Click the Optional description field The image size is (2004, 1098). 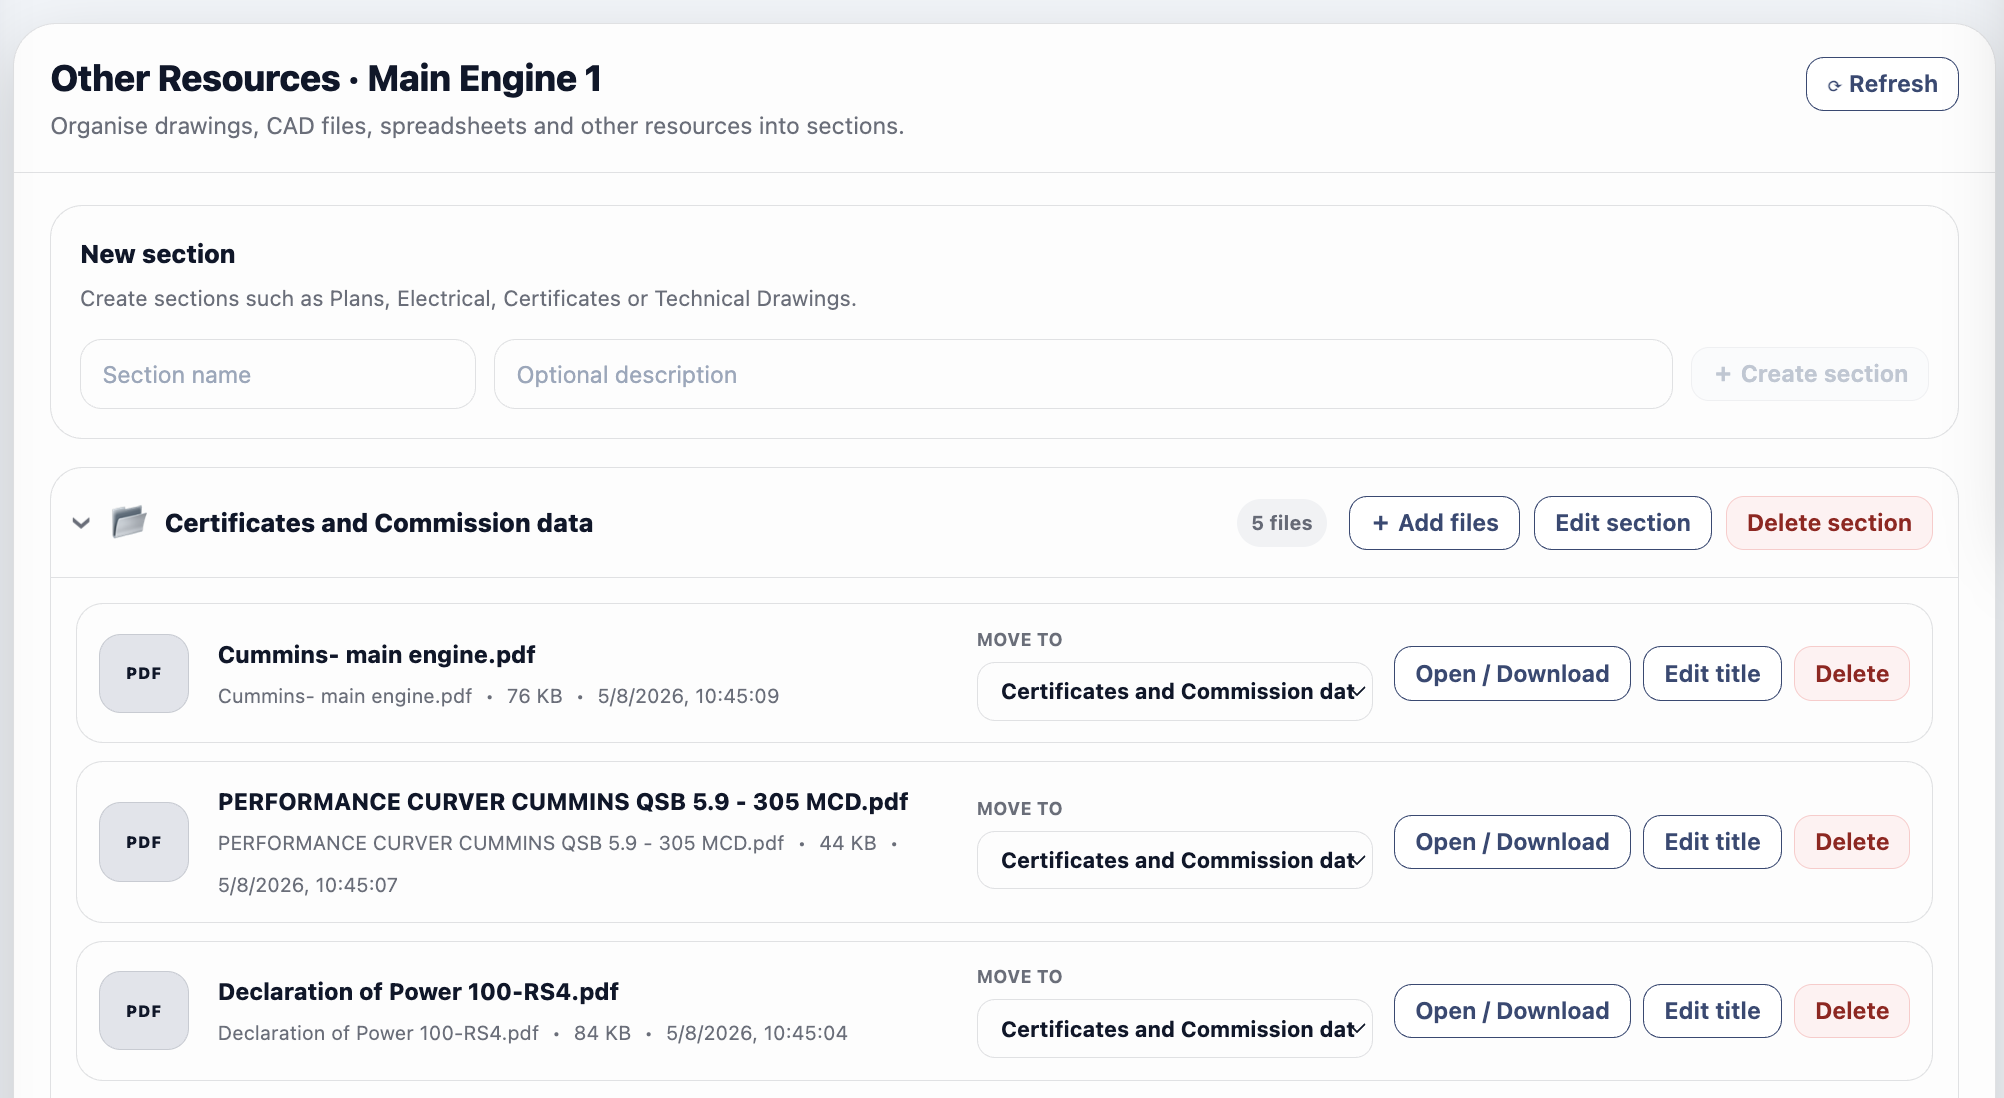(1083, 374)
